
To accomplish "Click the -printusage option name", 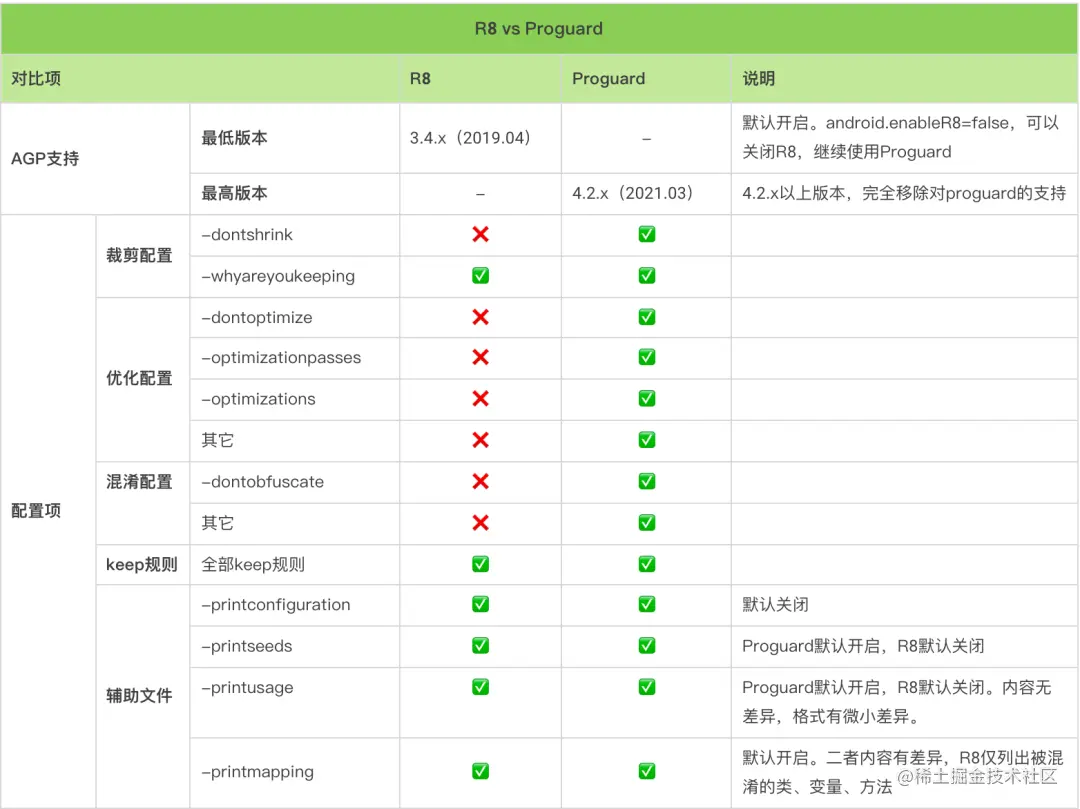I will 247,687.
